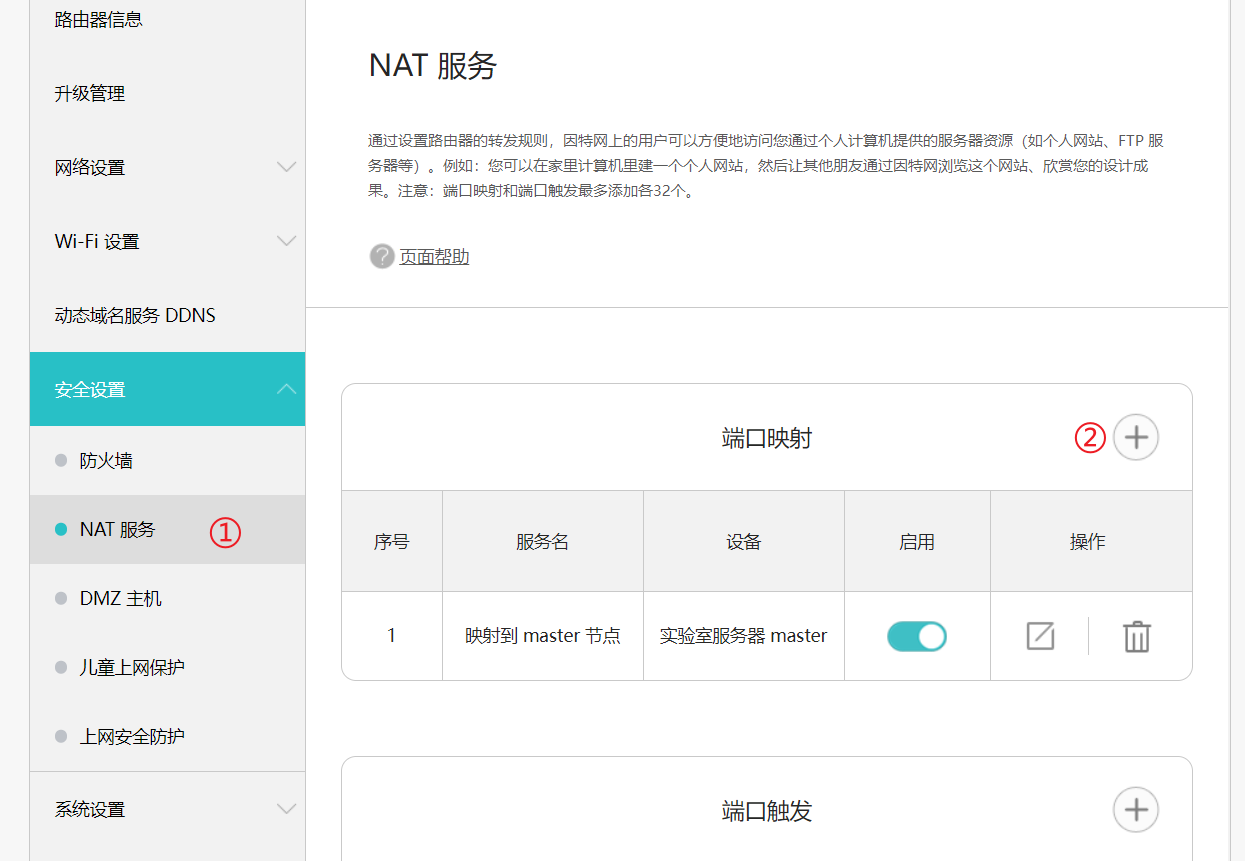Click the add port trigger plus icon

(x=1136, y=810)
